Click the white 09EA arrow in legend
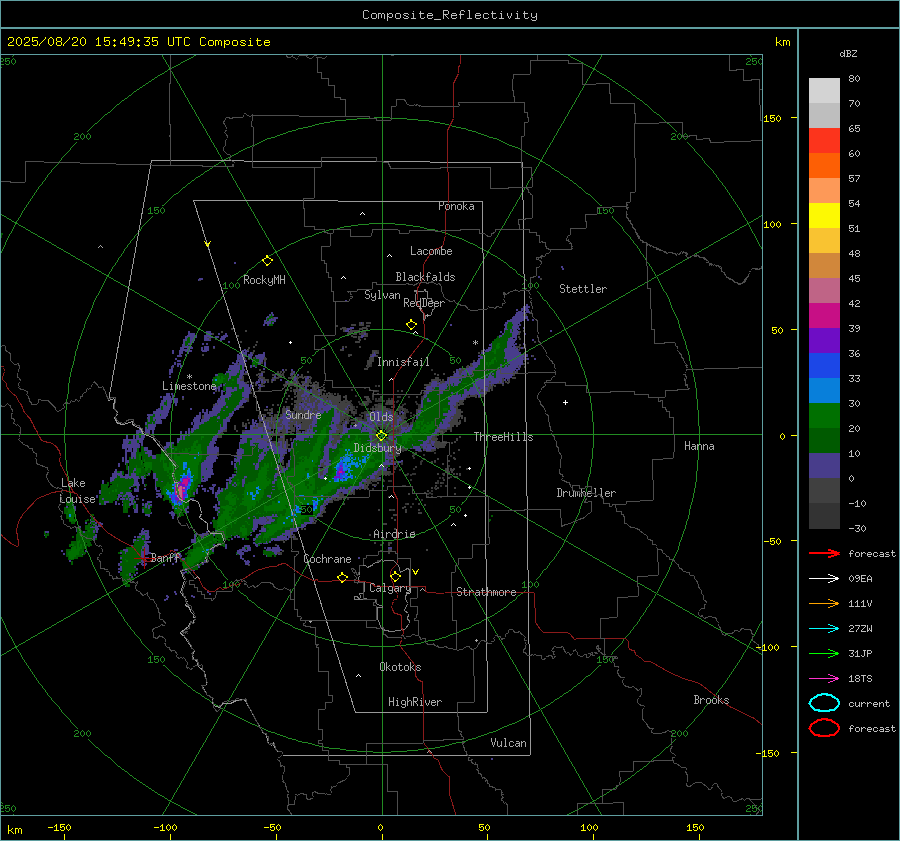Viewport: 900px width, 841px height. (x=824, y=579)
